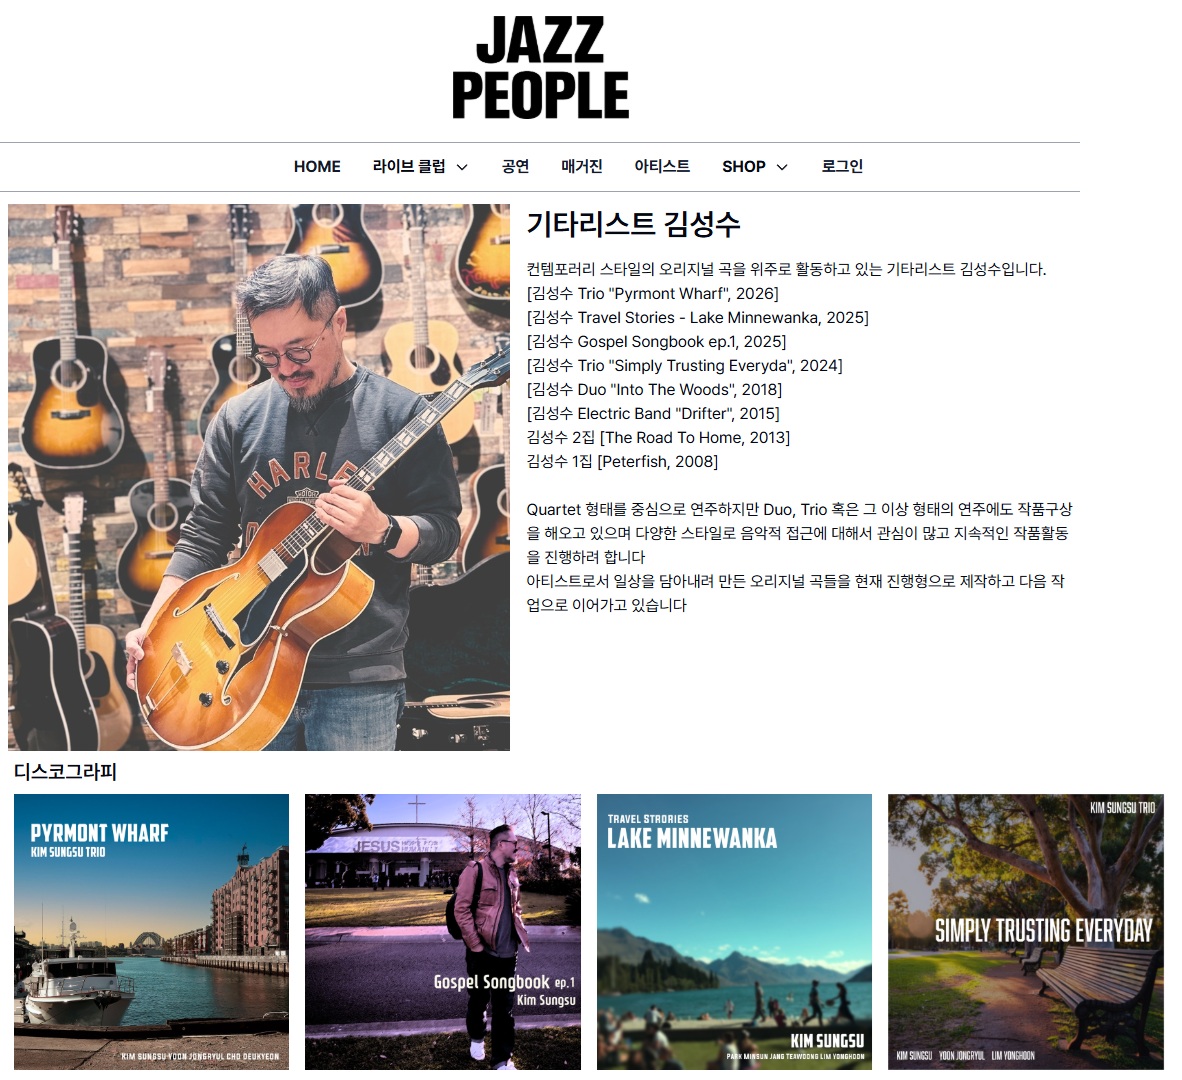Click the Pyrmont Wharf 2026 text entry

click(x=653, y=294)
